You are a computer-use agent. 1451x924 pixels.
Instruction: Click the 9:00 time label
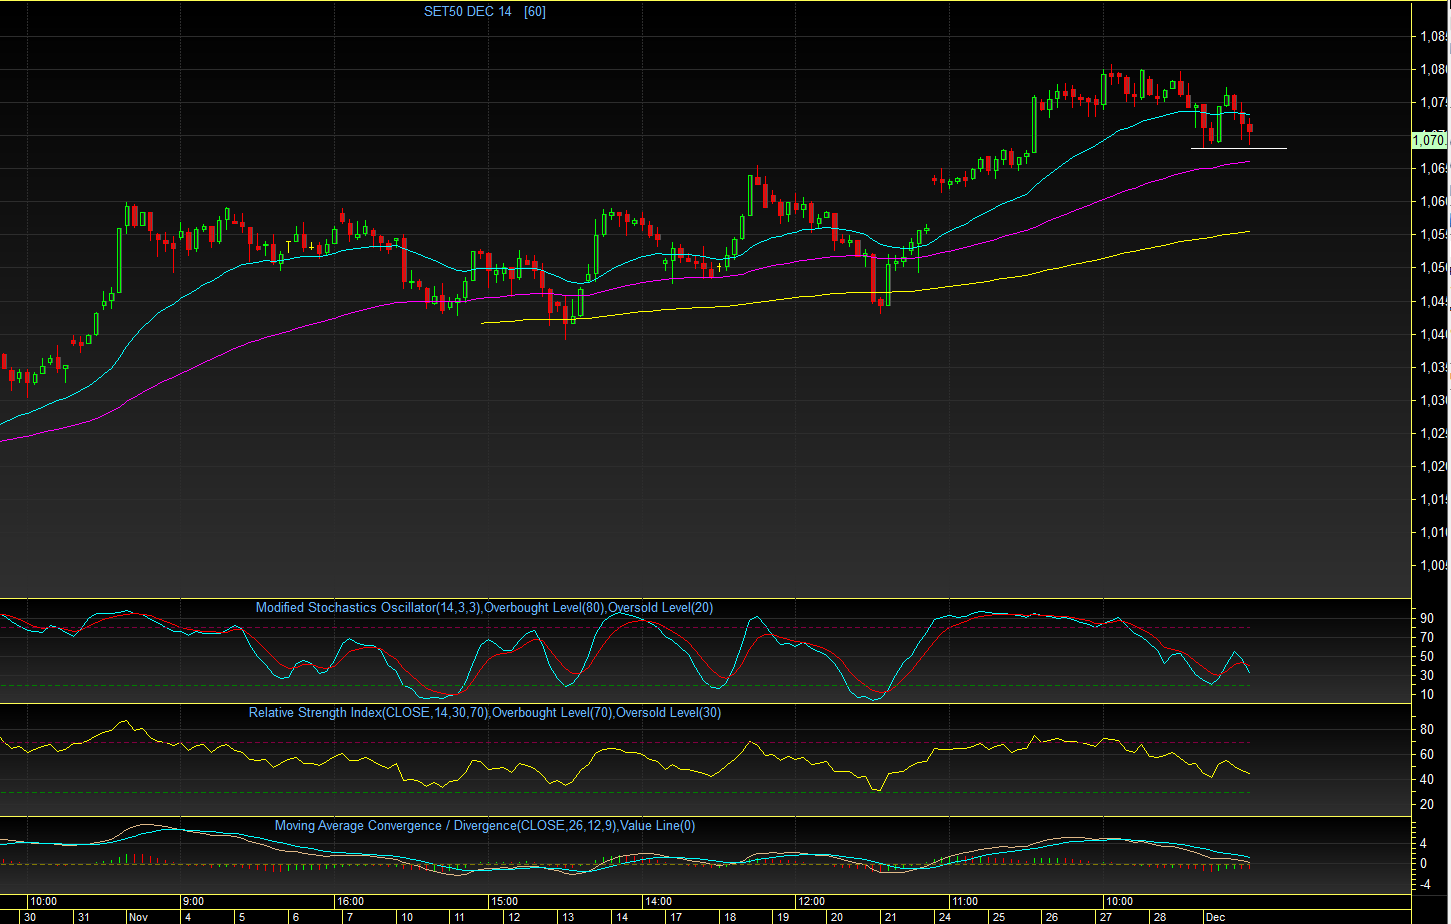(x=193, y=901)
